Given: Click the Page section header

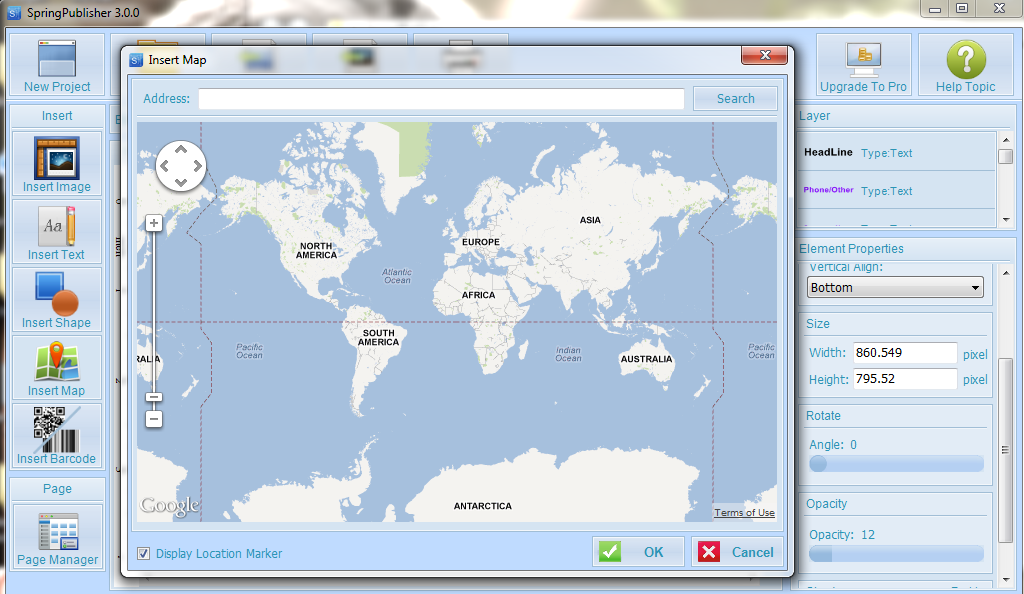Looking at the screenshot, I should pos(57,488).
